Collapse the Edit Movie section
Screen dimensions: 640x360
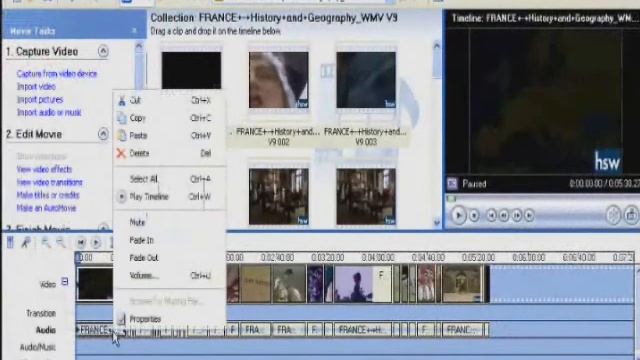coord(103,133)
